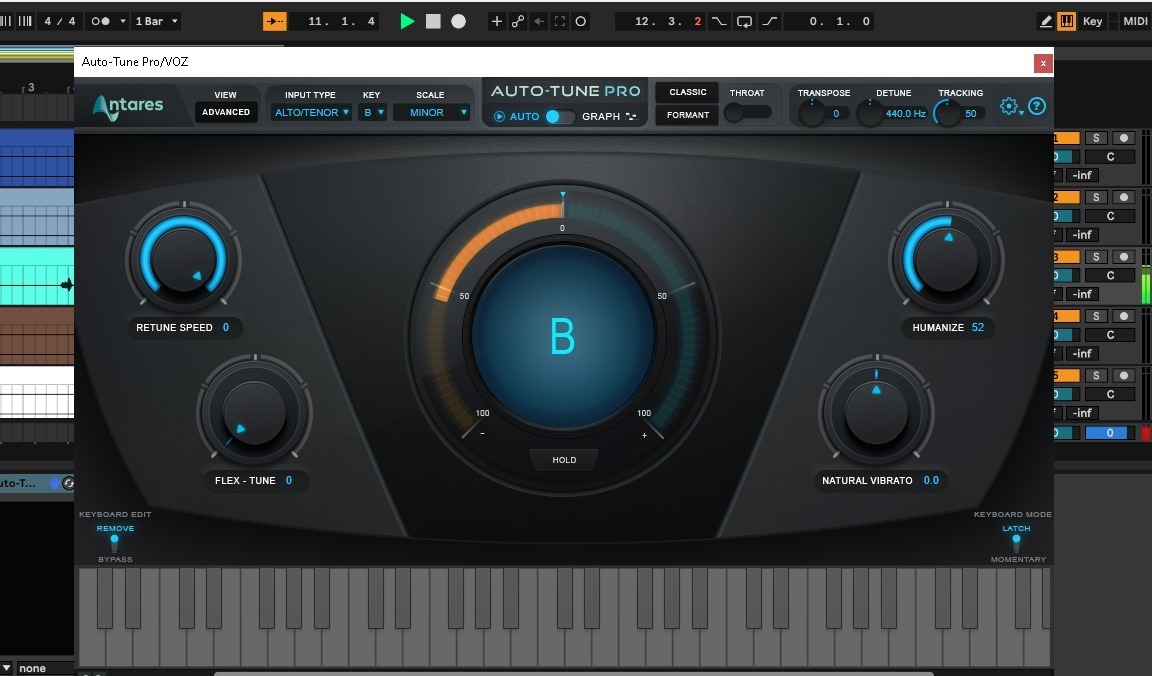Click the round Arrangement Record button
Screen dimensions: 1152x676
point(458,21)
